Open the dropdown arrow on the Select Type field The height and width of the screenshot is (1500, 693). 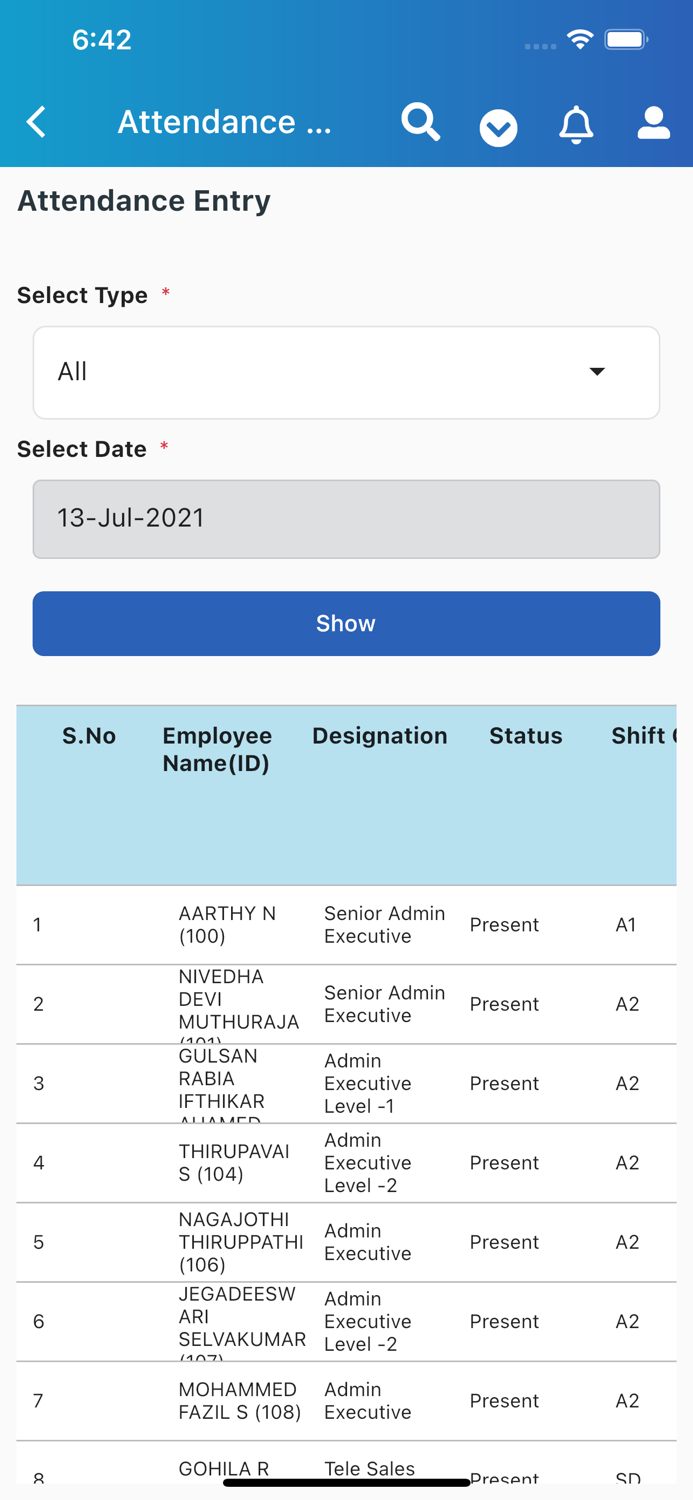pos(597,371)
